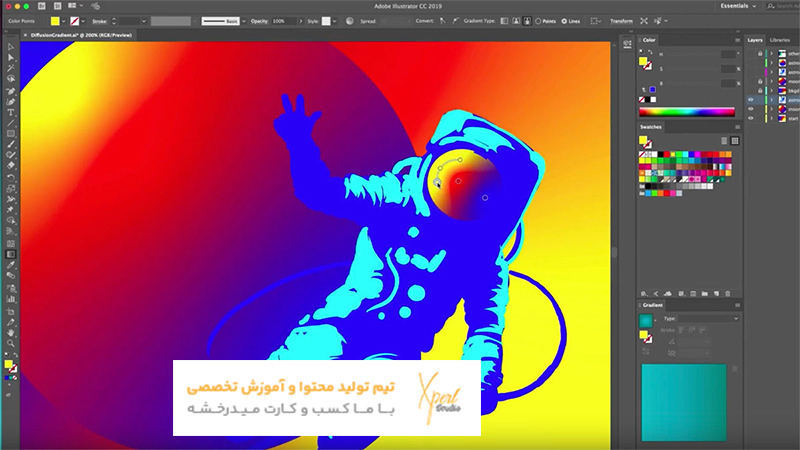The height and width of the screenshot is (450, 800).
Task: Select the Gradient tool in toolbar
Action: point(11,254)
